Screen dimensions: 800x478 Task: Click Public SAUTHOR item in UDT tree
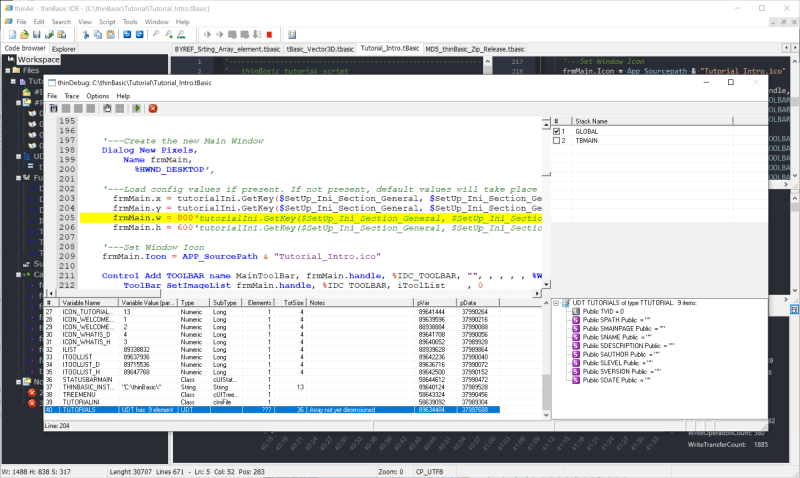[x=618, y=354]
